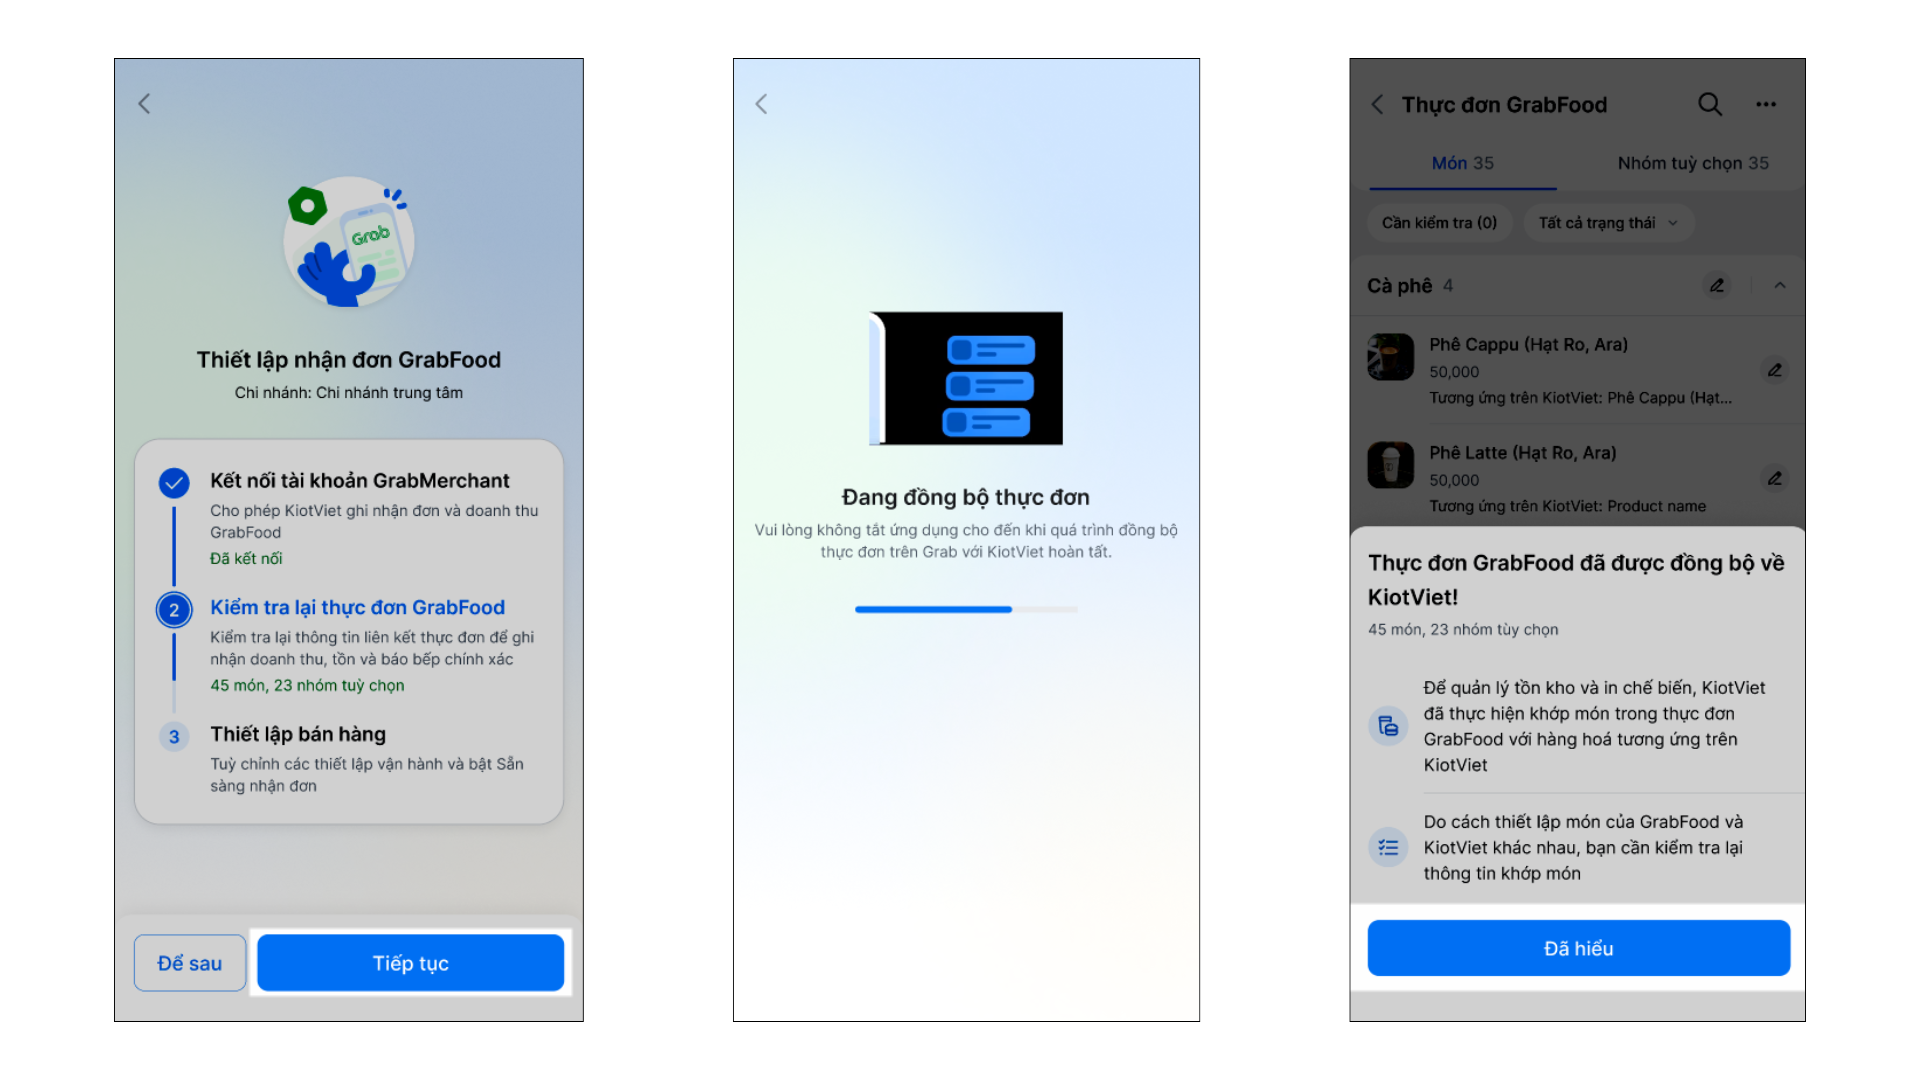Switch to Nhóm tuỳ chọn 35 tab
Image resolution: width=1920 pixels, height=1080 pixels.
(1692, 163)
